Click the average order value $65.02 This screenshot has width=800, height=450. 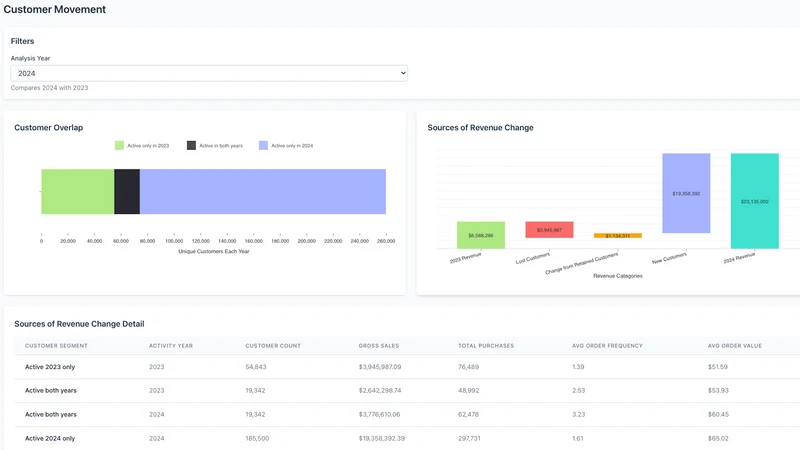pyautogui.click(x=718, y=438)
